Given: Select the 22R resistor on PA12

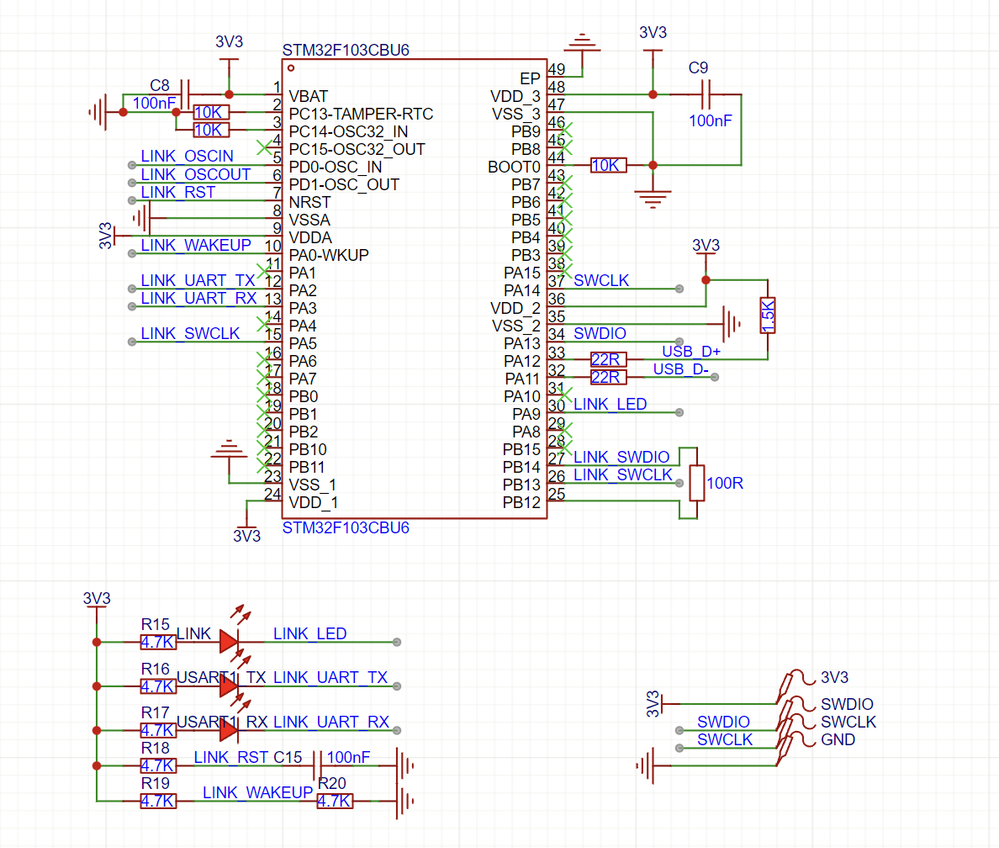Looking at the screenshot, I should pos(608,359).
